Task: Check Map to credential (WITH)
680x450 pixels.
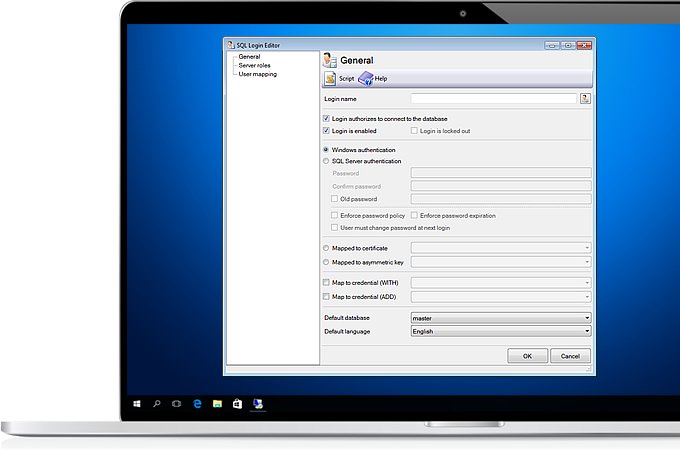Action: pyautogui.click(x=326, y=282)
